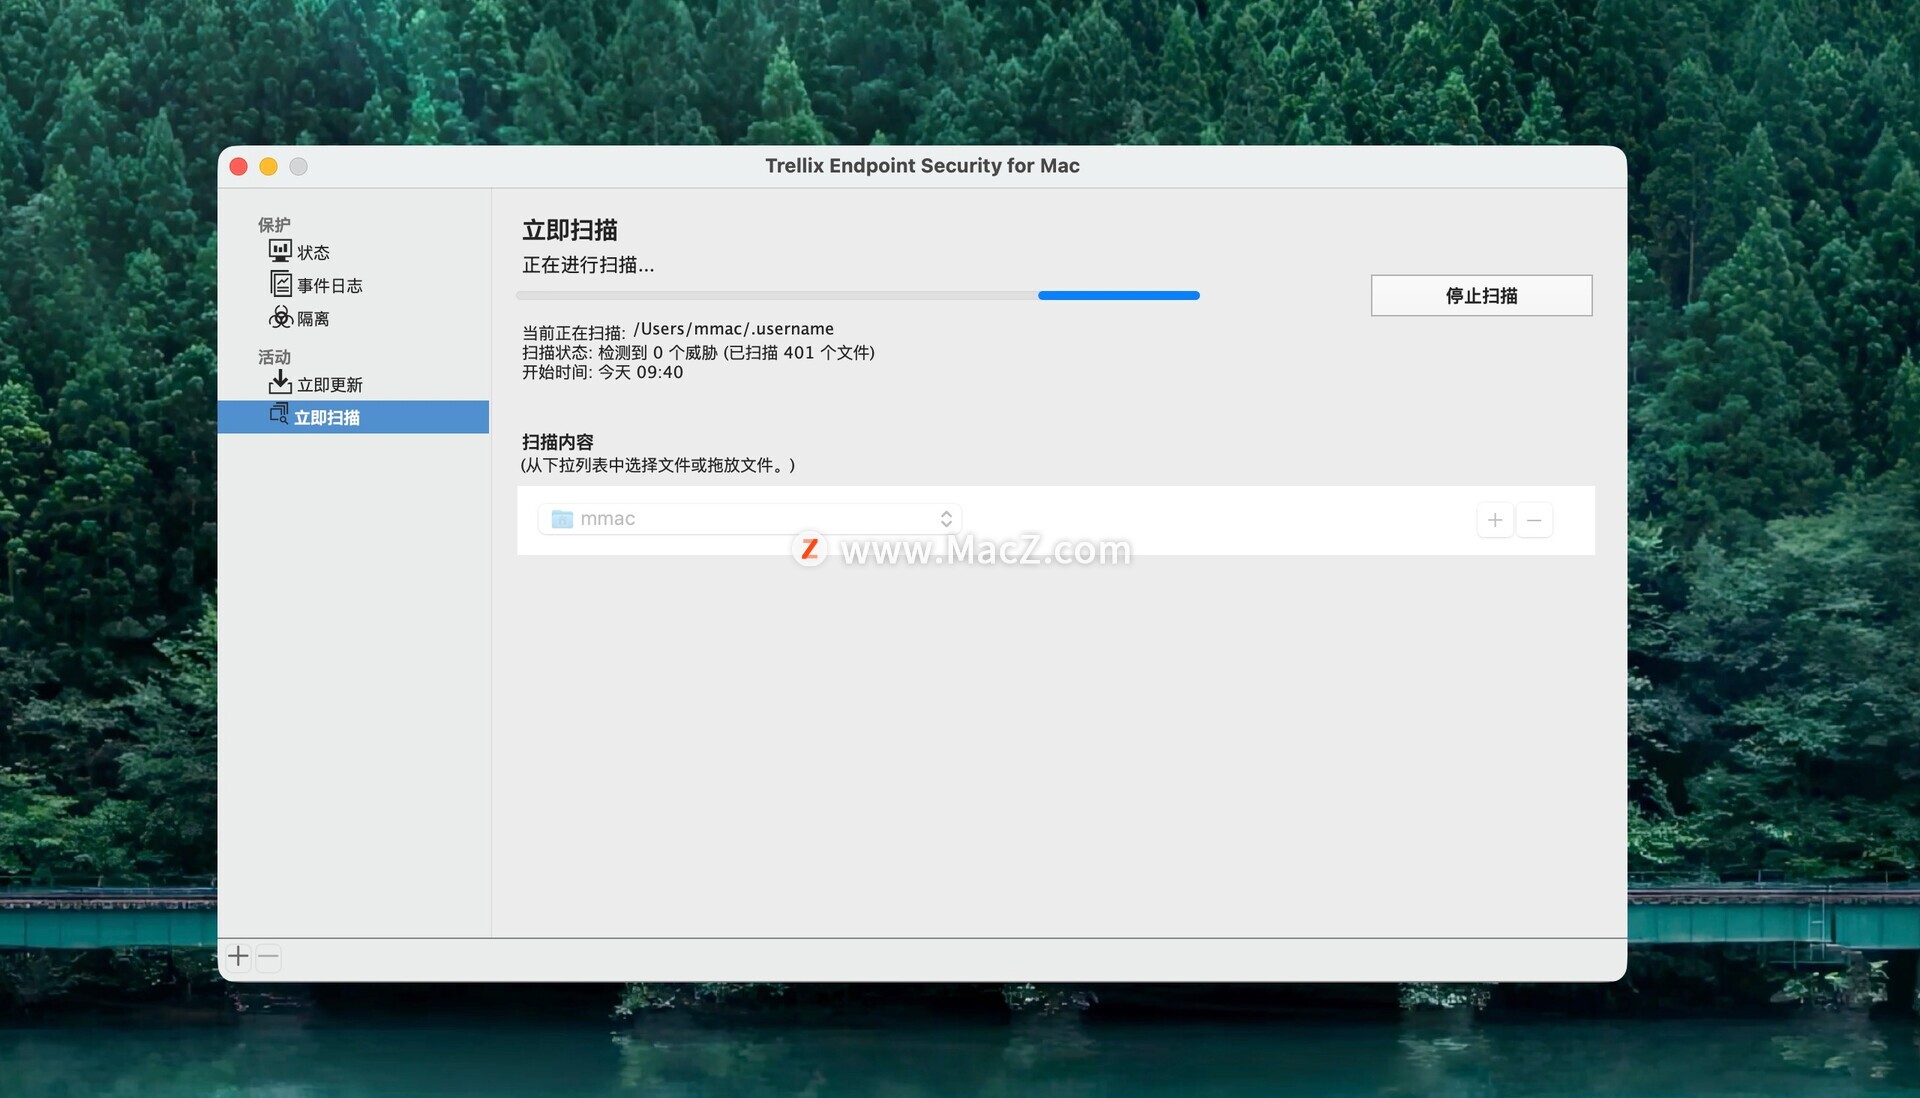Click the 扫描内容 section label
This screenshot has height=1098, width=1920.
click(558, 442)
